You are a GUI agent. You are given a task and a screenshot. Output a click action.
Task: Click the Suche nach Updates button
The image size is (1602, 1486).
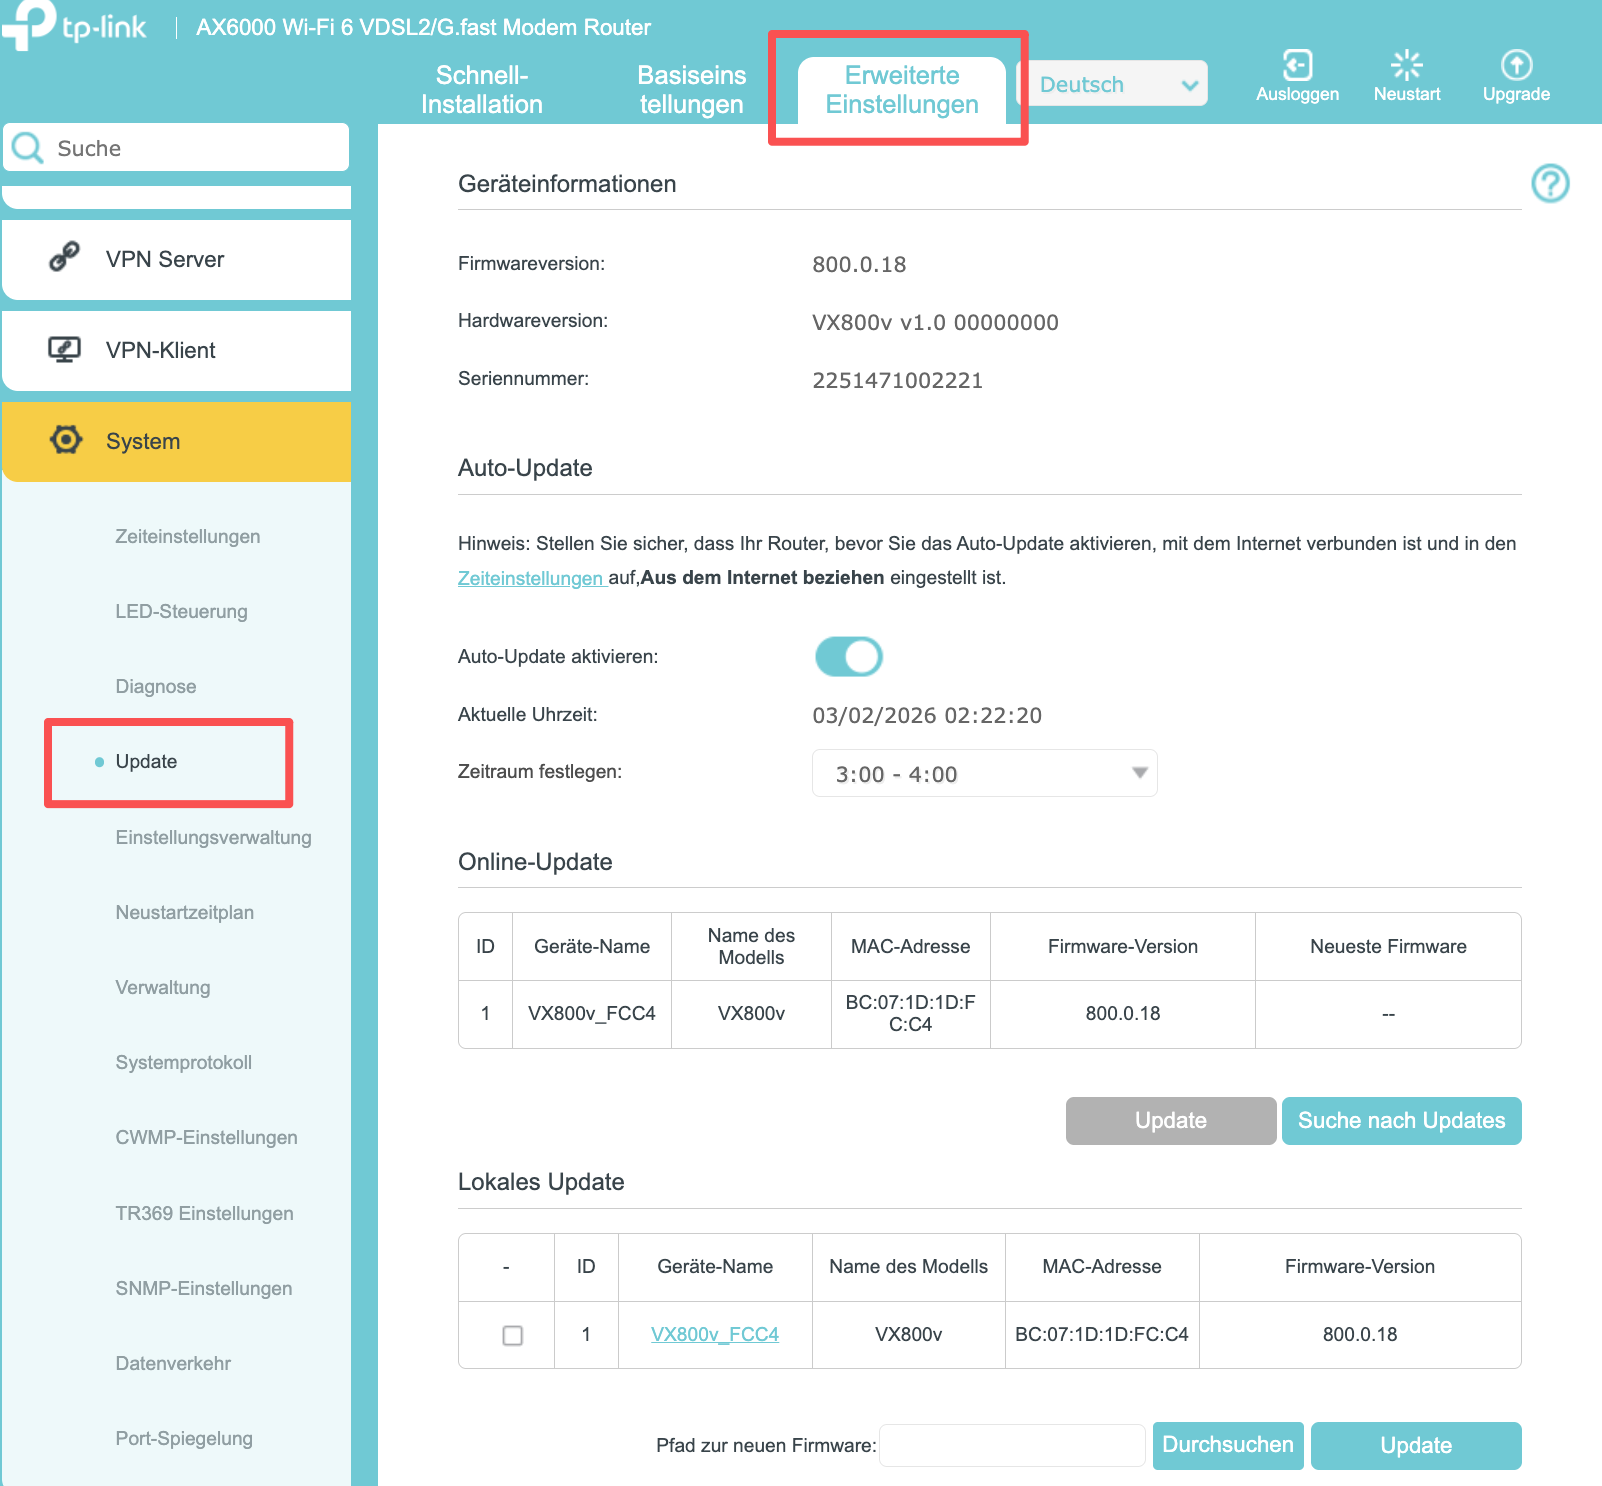(1401, 1120)
